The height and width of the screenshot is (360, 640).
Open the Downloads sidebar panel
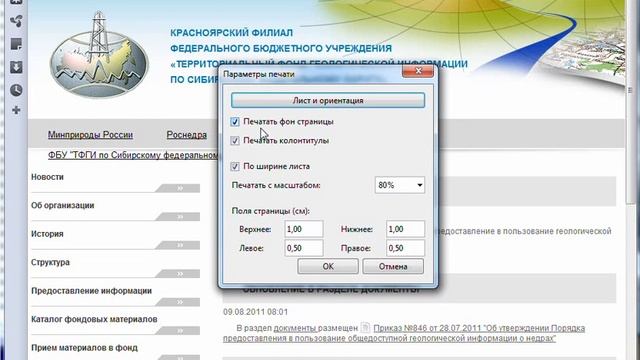(x=16, y=67)
